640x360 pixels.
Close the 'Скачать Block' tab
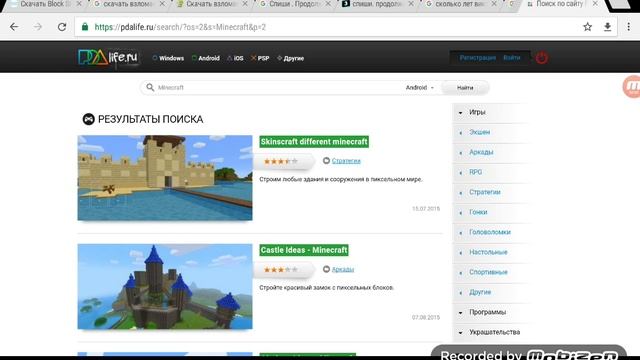point(79,4)
